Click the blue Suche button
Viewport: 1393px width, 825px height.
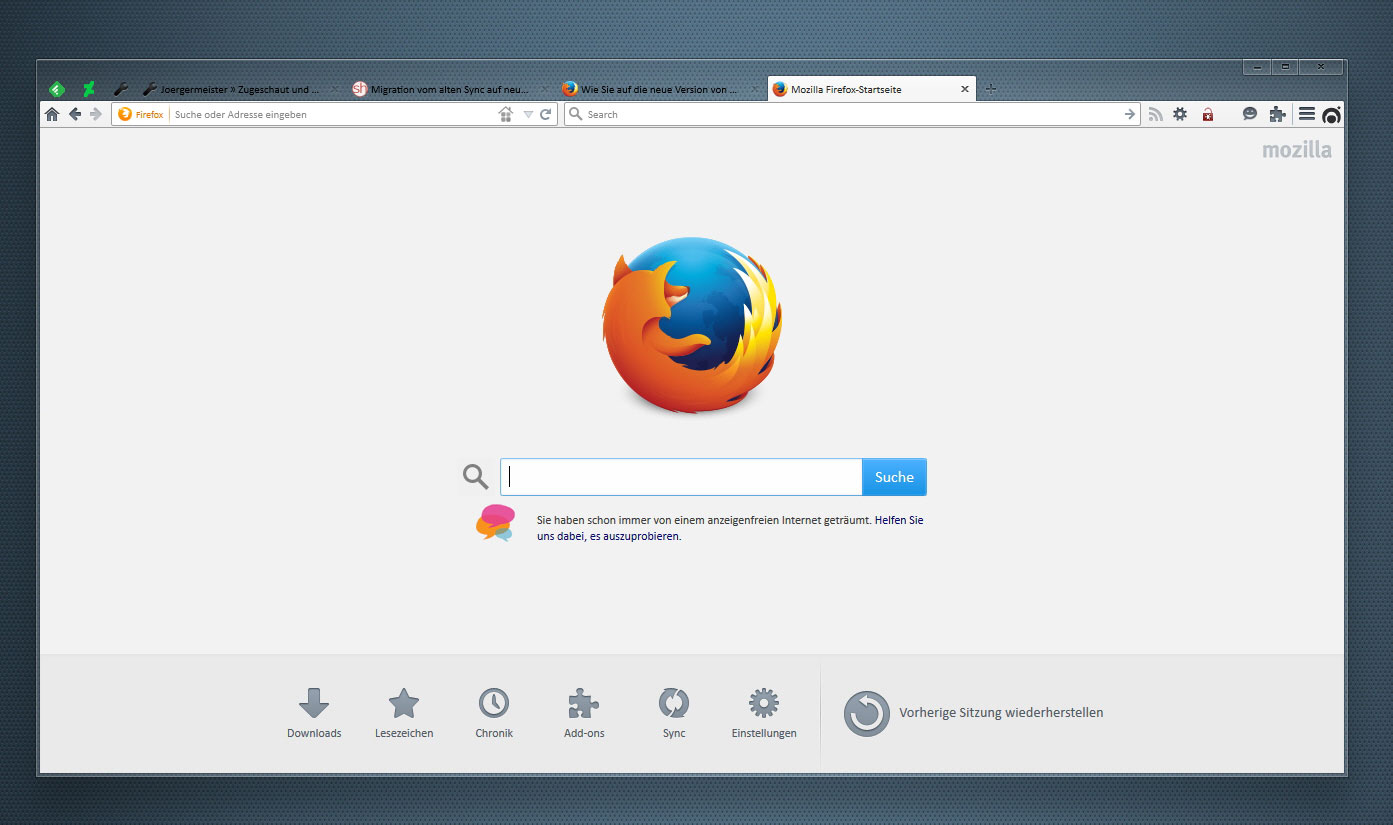(894, 477)
